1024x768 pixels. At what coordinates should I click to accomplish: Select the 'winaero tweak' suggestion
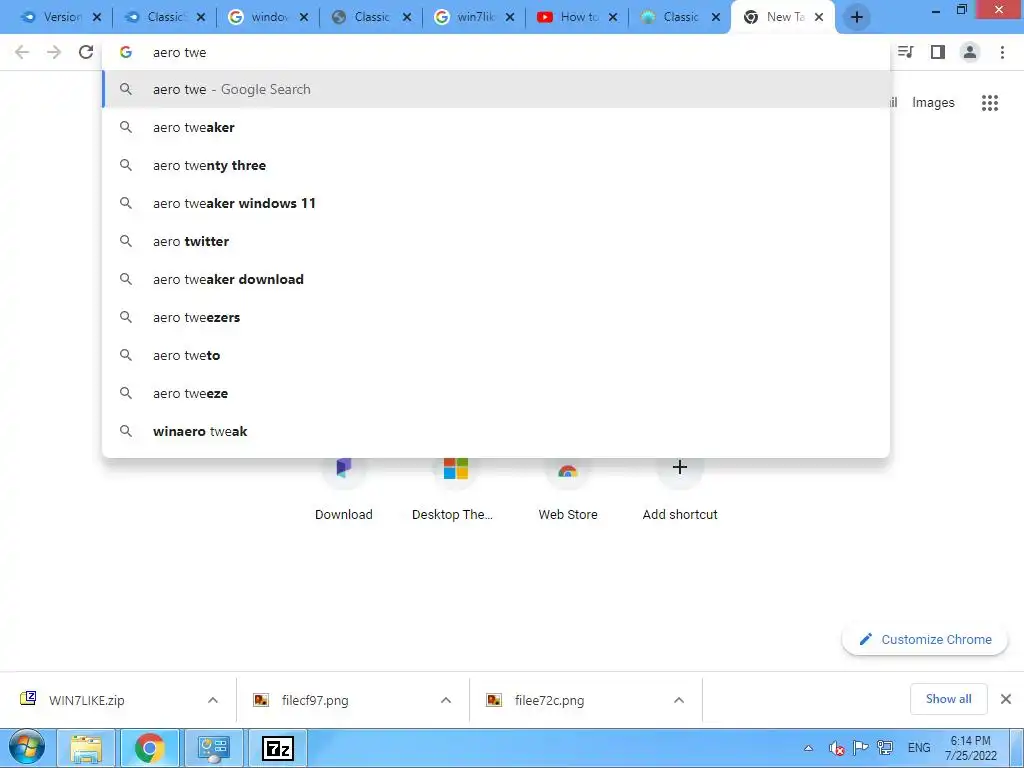tap(496, 431)
